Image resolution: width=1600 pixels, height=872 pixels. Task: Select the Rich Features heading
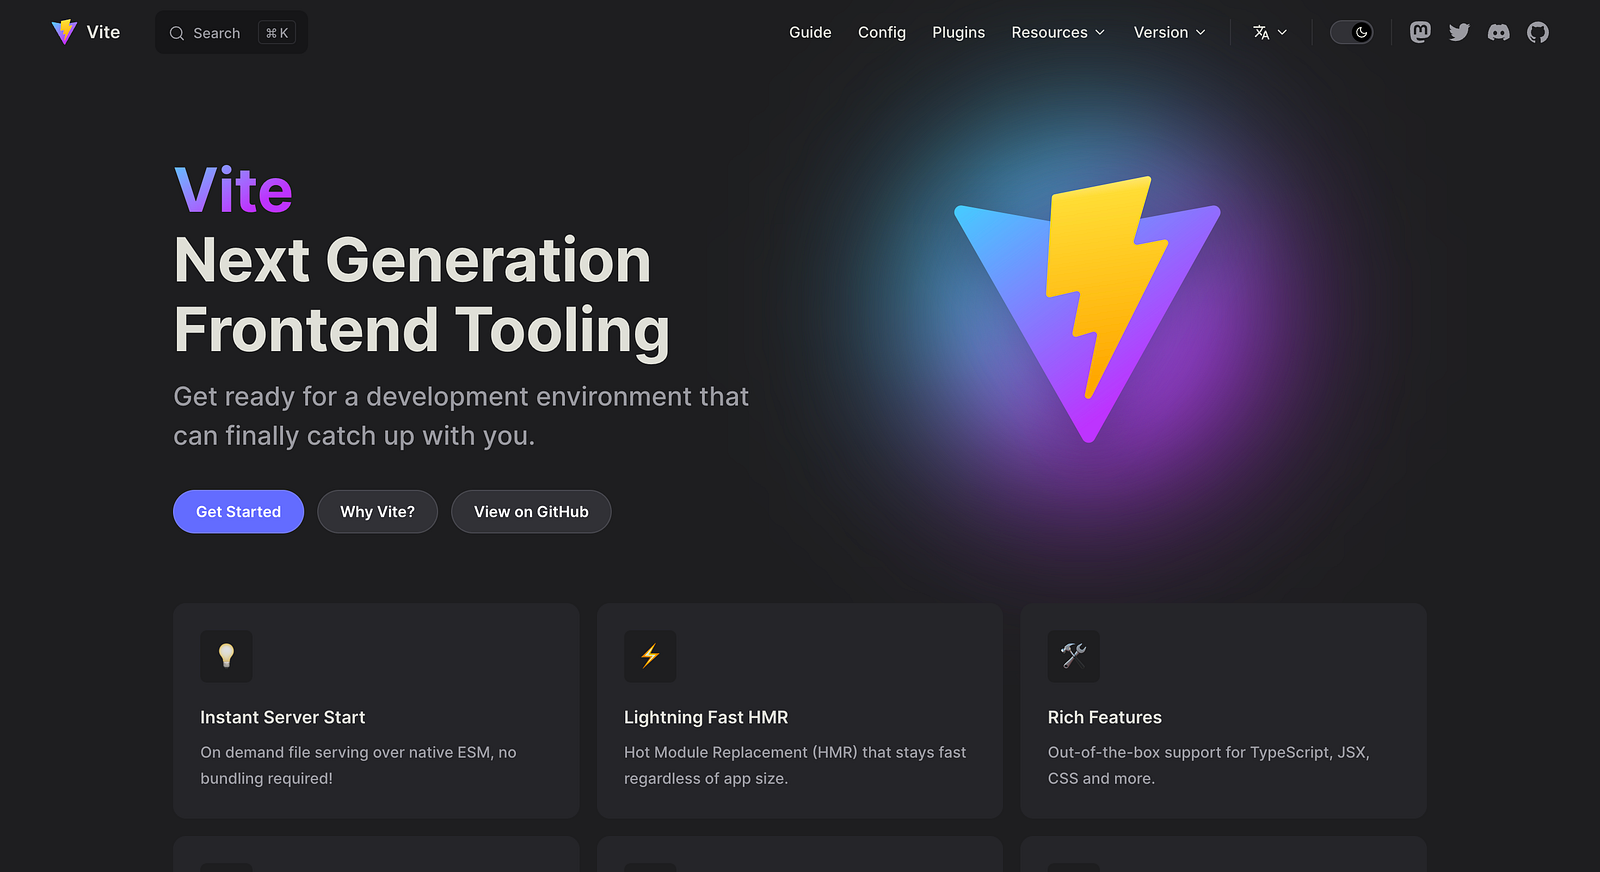[1105, 717]
